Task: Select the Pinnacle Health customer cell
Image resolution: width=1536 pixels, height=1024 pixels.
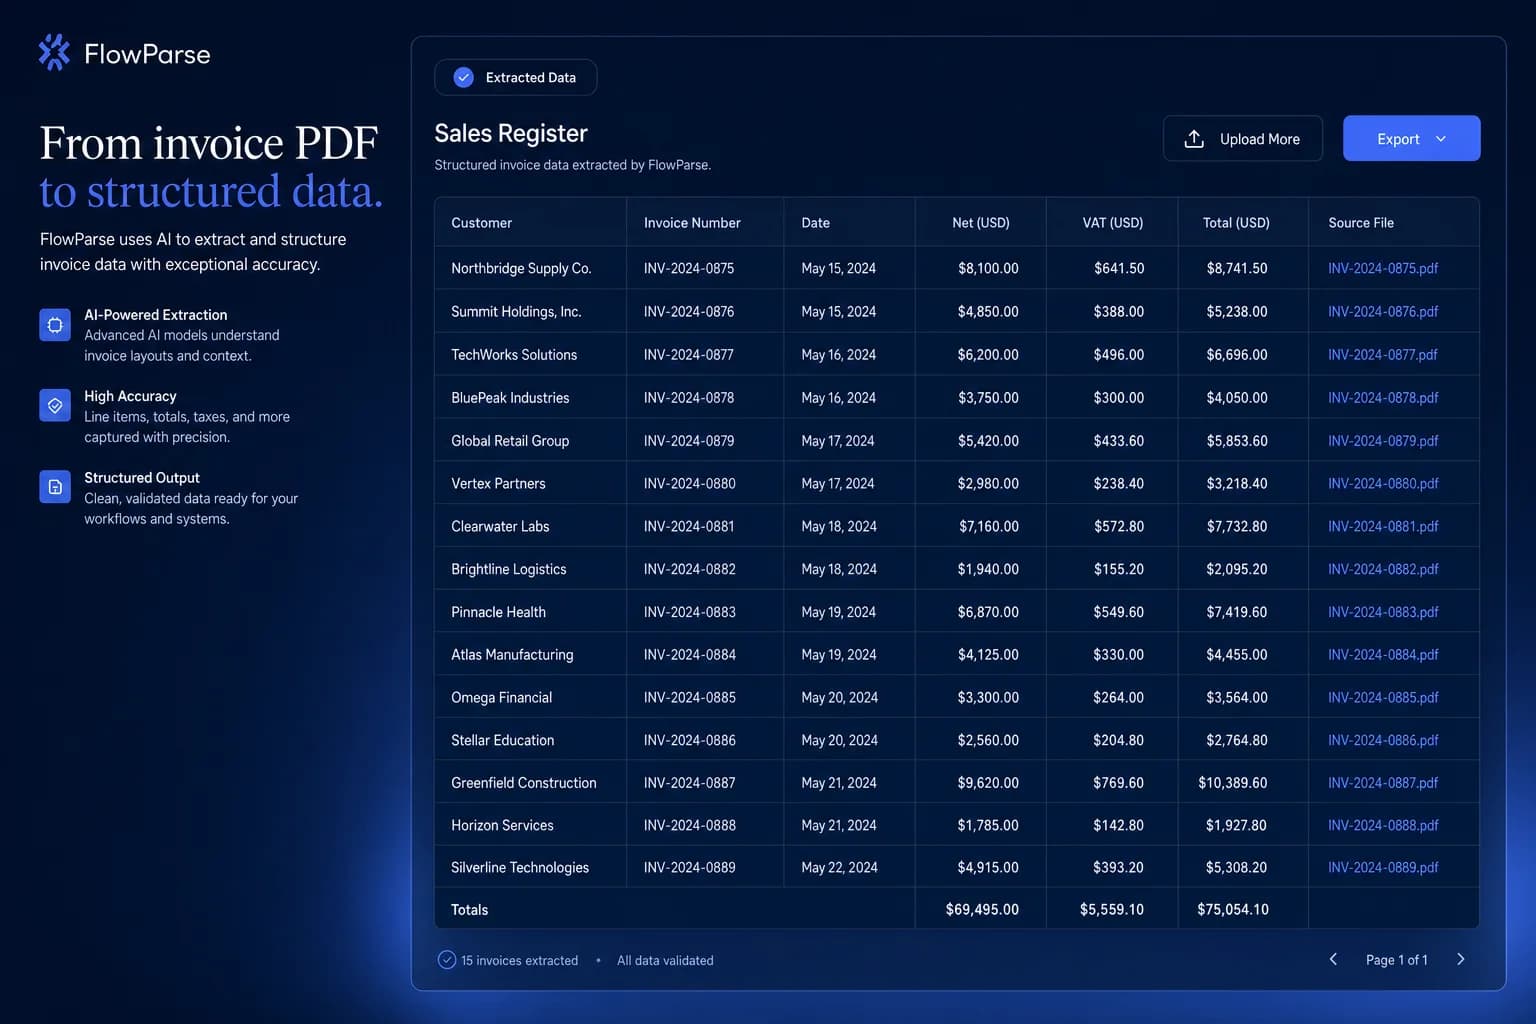Action: coord(530,612)
